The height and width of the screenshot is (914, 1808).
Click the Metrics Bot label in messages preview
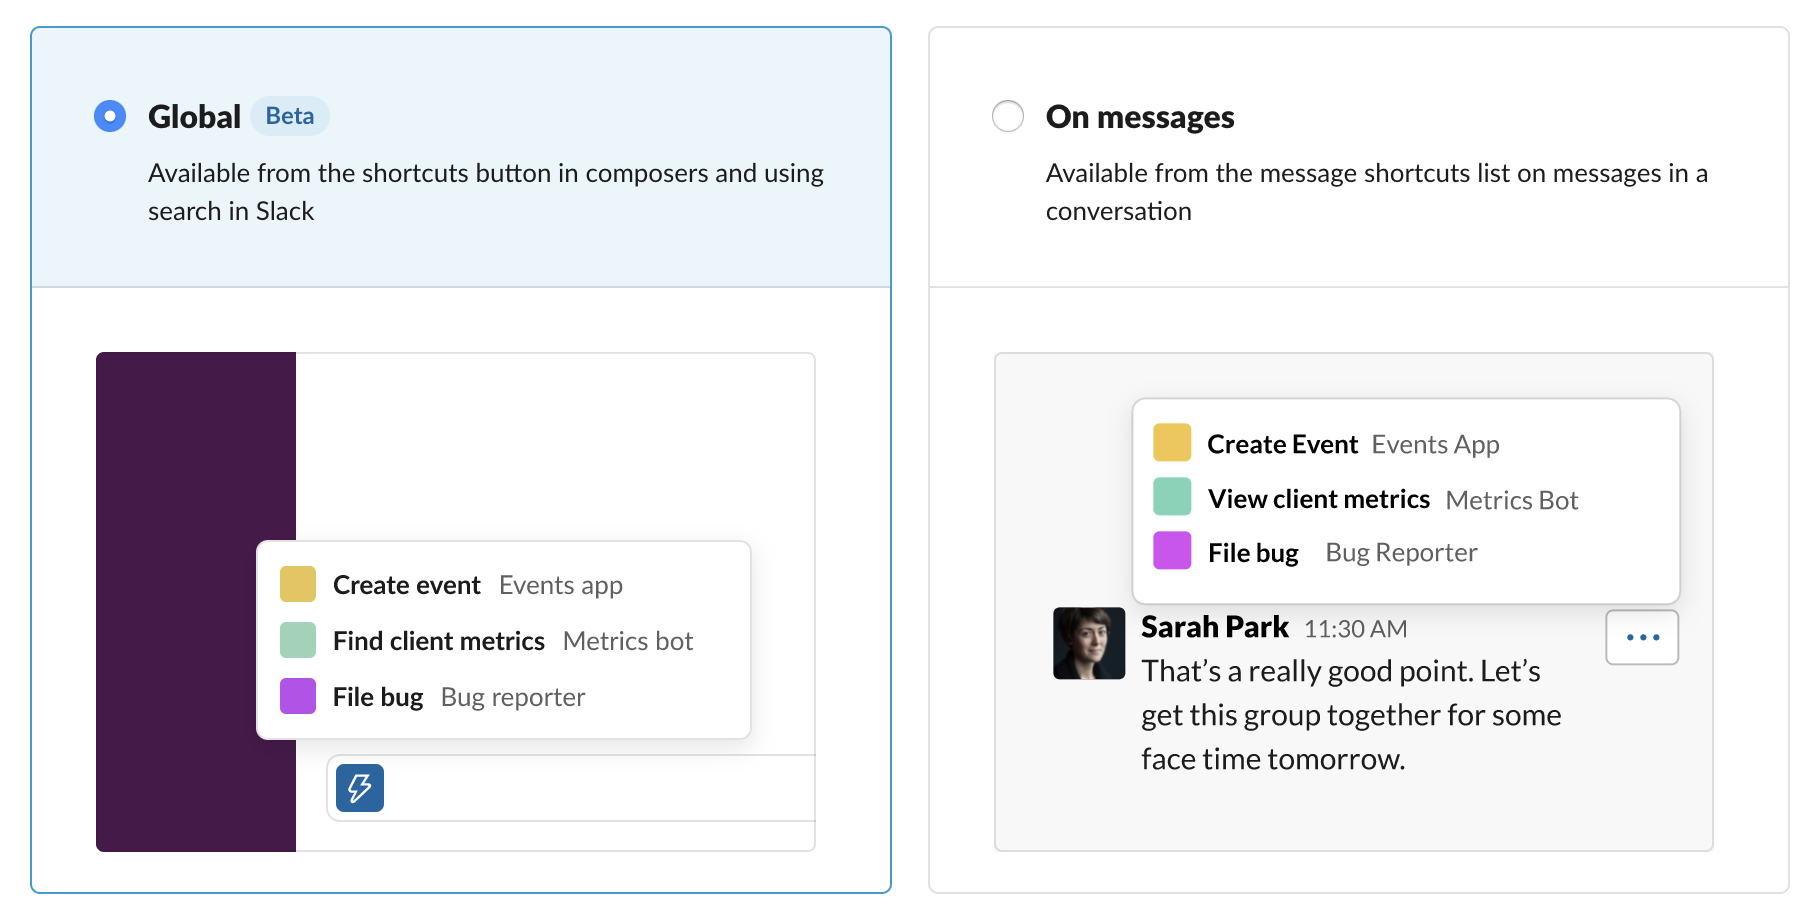(1512, 500)
